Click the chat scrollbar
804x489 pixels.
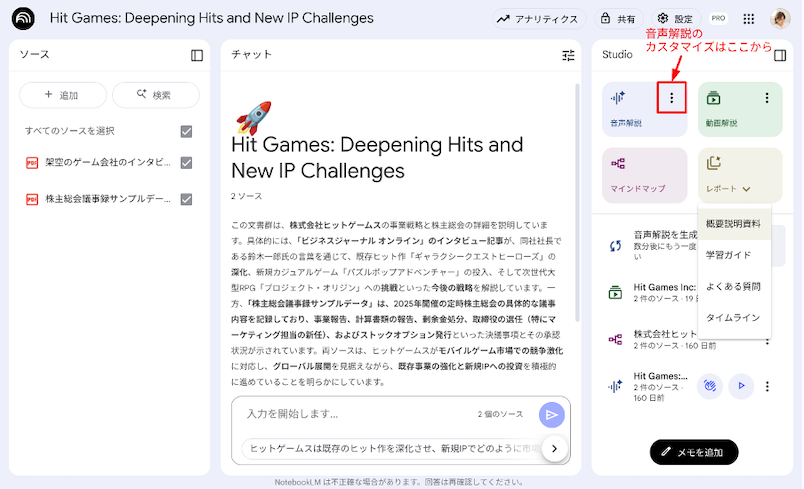(577, 202)
